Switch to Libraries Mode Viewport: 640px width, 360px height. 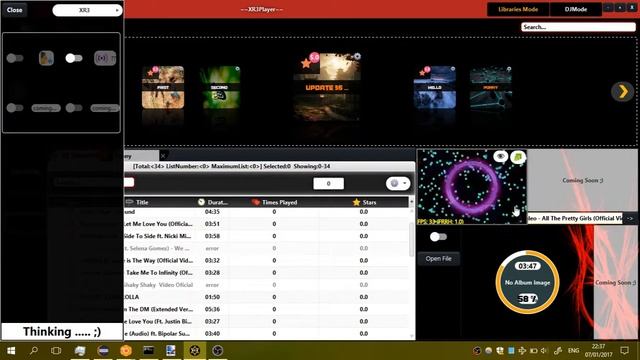click(518, 9)
